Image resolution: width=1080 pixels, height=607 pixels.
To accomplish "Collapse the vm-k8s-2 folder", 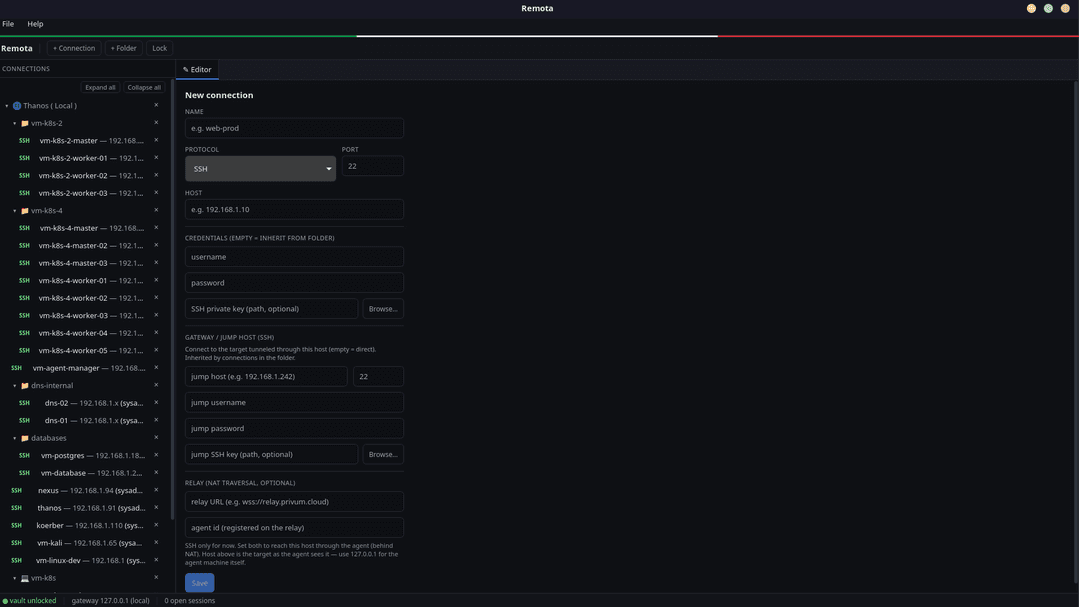I will (14, 123).
